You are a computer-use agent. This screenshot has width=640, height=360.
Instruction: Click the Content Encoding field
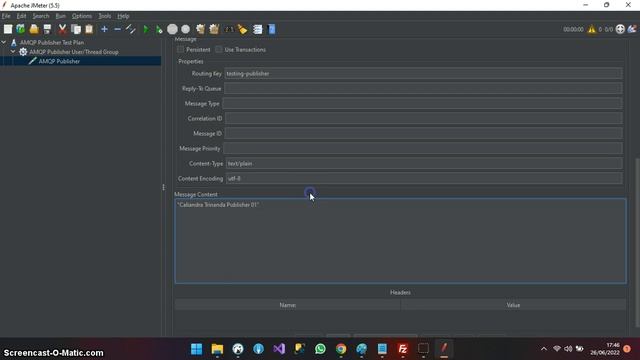coord(424,178)
